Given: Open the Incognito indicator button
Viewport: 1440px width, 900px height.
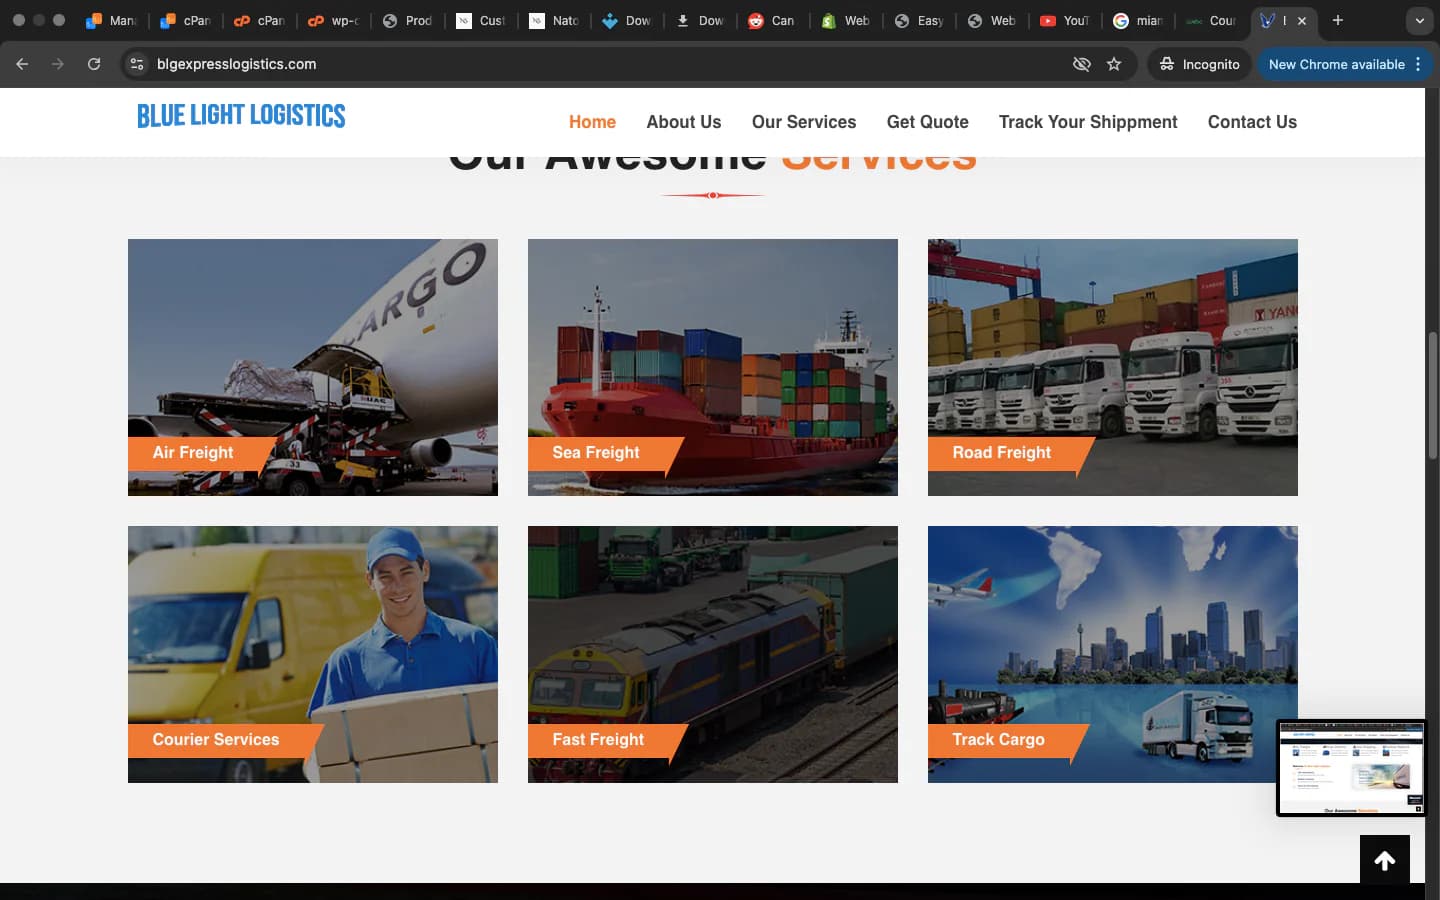Looking at the screenshot, I should click(1199, 64).
